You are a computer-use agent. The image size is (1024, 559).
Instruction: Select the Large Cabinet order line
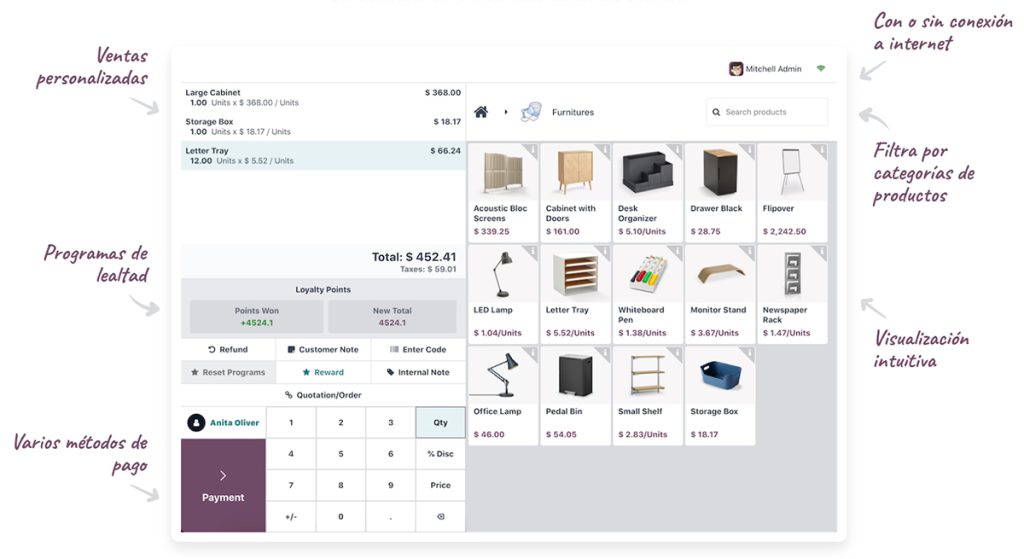tap(323, 97)
